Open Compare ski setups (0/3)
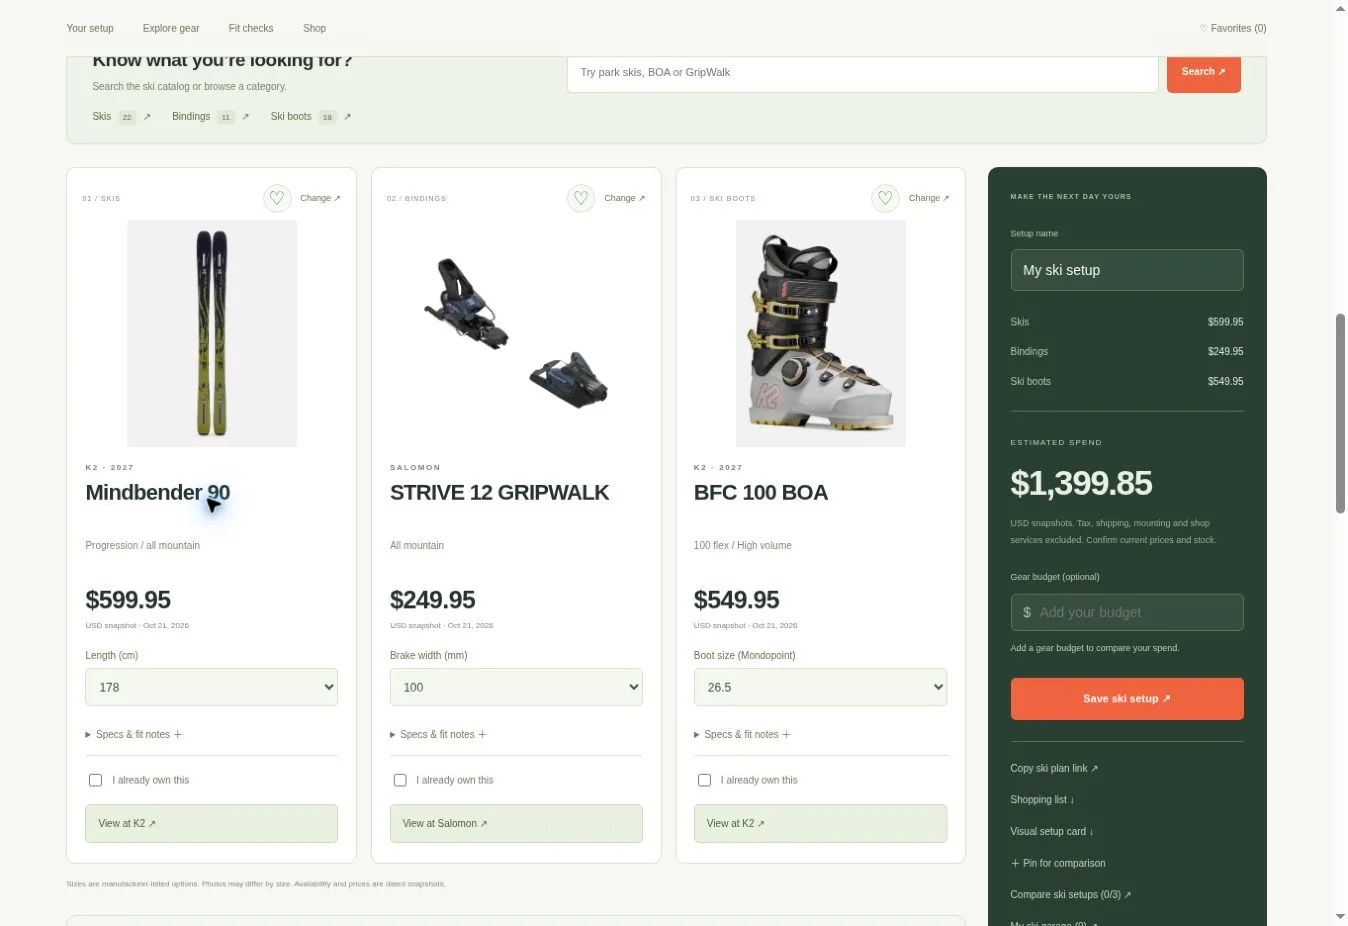Viewport: 1348px width, 926px height. coord(1070,895)
